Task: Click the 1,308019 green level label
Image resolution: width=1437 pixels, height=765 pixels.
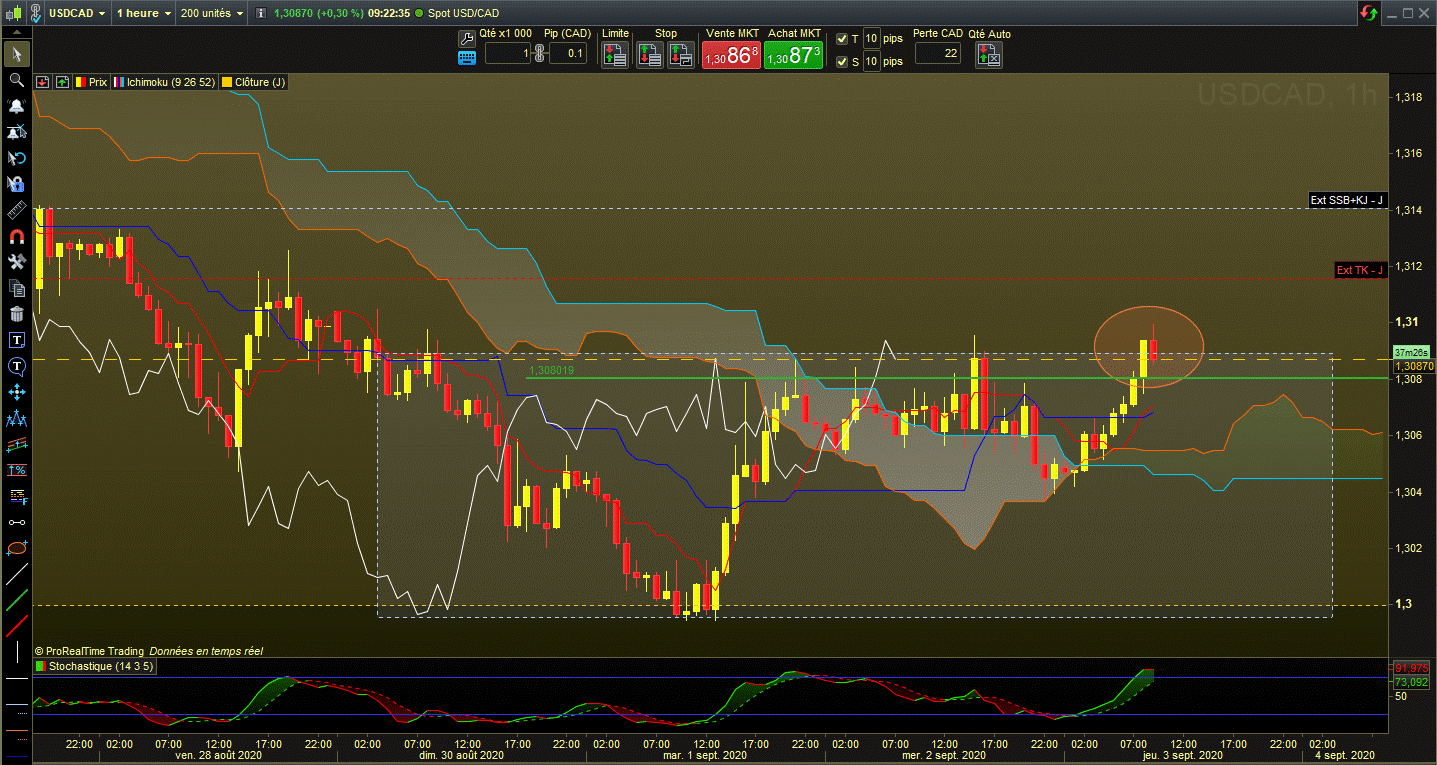Action: tap(550, 370)
